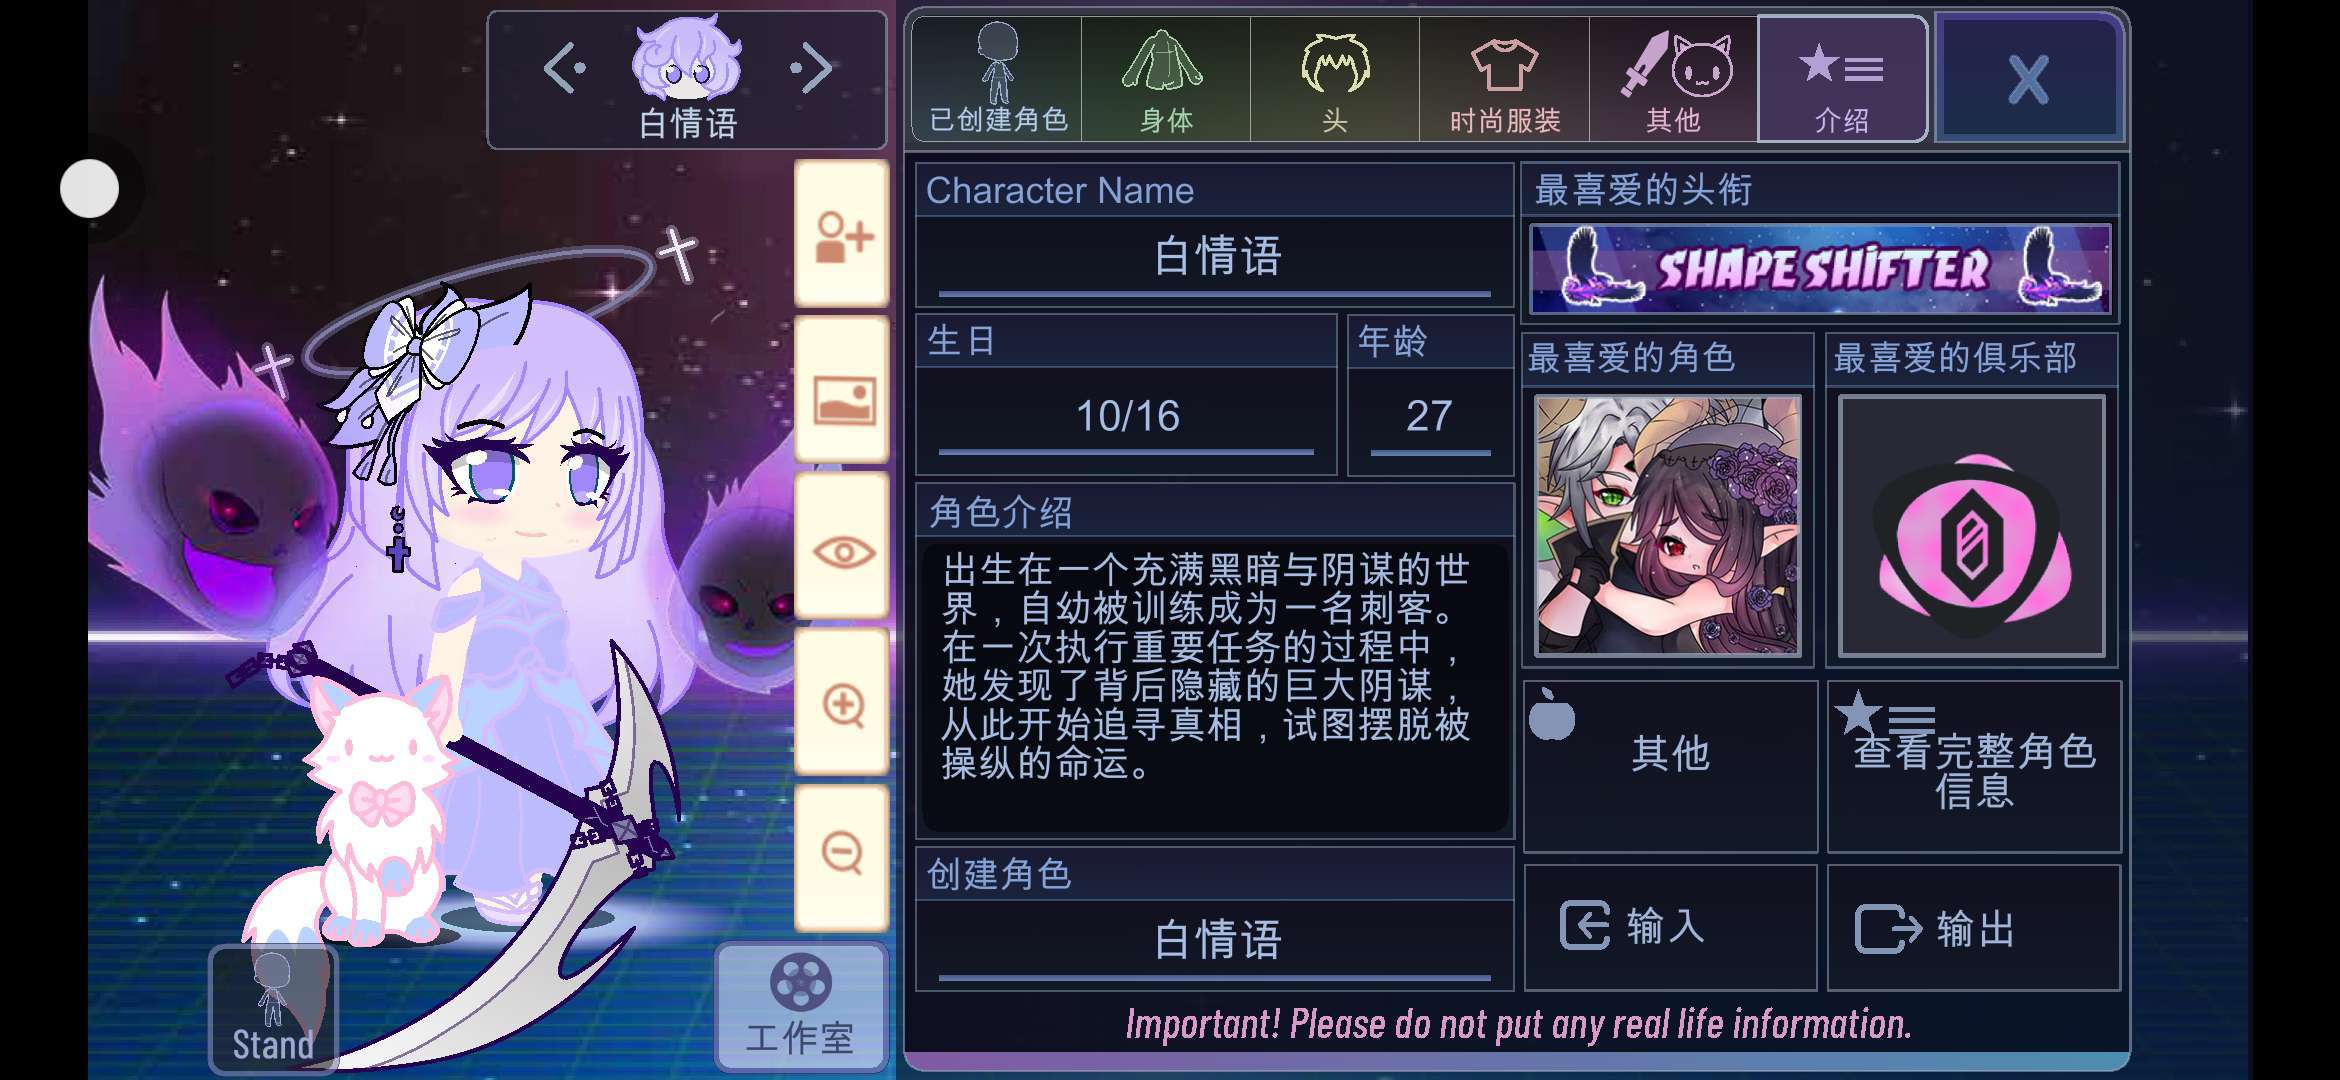This screenshot has width=2340, height=1080.
Task: Open the add character icon
Action: [x=842, y=234]
